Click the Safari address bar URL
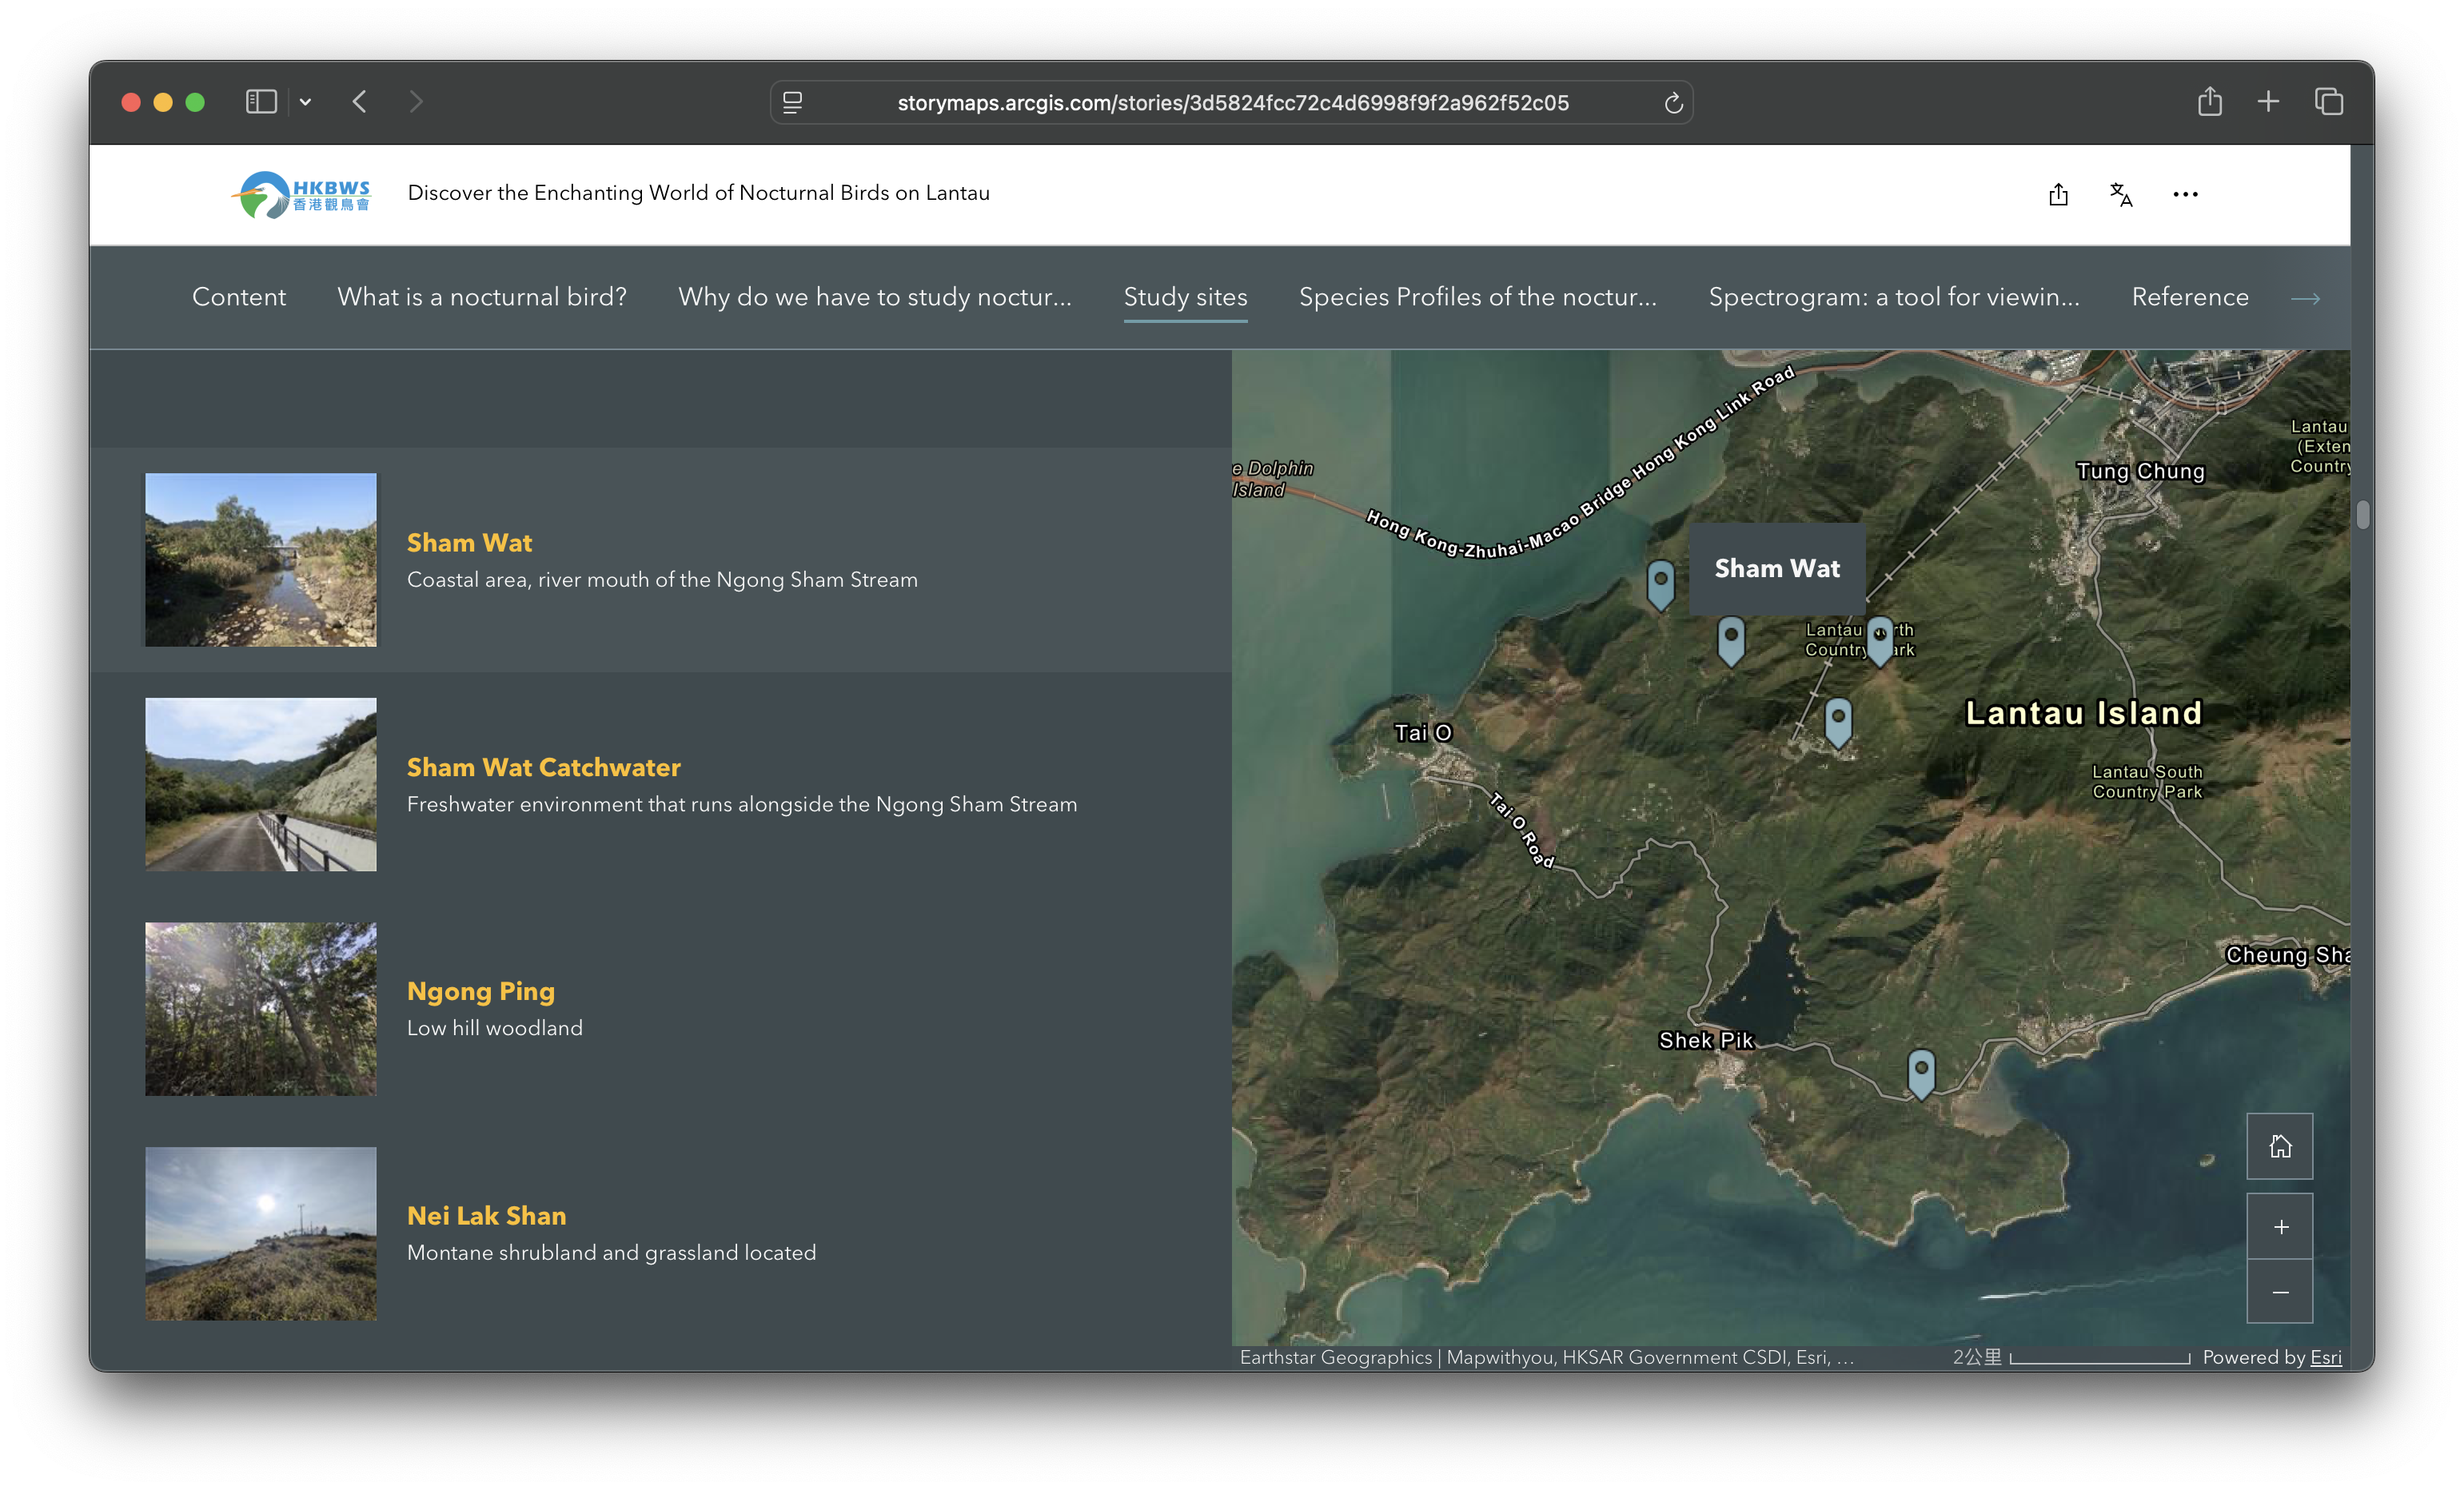Image resolution: width=2464 pixels, height=1490 pixels. click(x=1232, y=103)
